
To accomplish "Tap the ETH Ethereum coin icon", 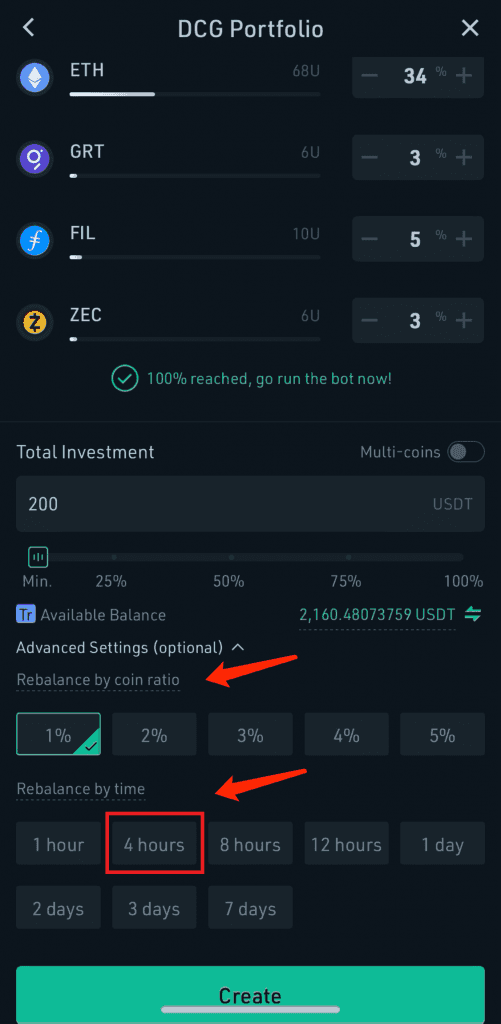I will coord(35,78).
